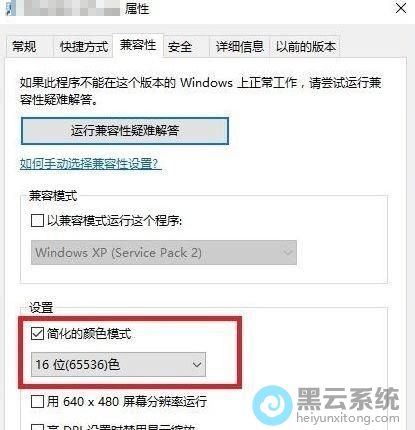The width and height of the screenshot is (415, 430).
Task: Click the 属性 window title text
Action: [x=137, y=8]
